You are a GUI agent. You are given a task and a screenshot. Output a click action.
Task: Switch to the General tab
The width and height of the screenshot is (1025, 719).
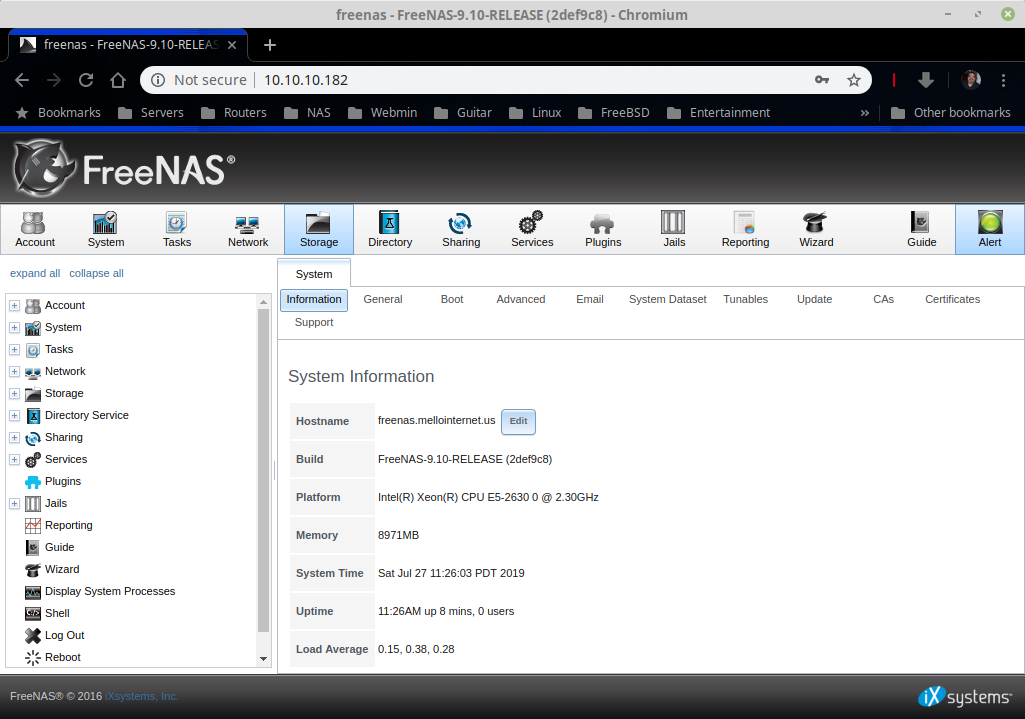(382, 299)
